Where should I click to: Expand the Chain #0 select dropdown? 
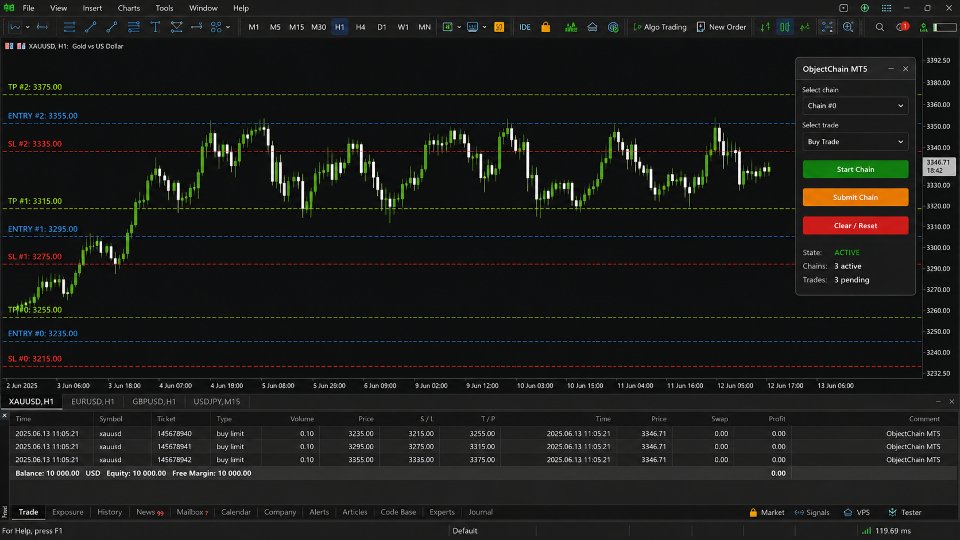(x=855, y=106)
